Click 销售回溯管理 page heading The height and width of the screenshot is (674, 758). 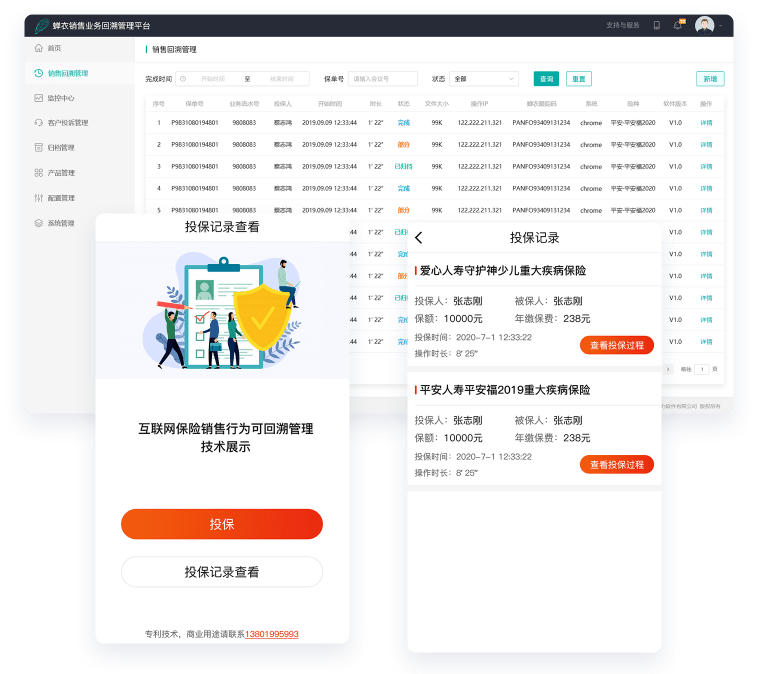coord(175,49)
